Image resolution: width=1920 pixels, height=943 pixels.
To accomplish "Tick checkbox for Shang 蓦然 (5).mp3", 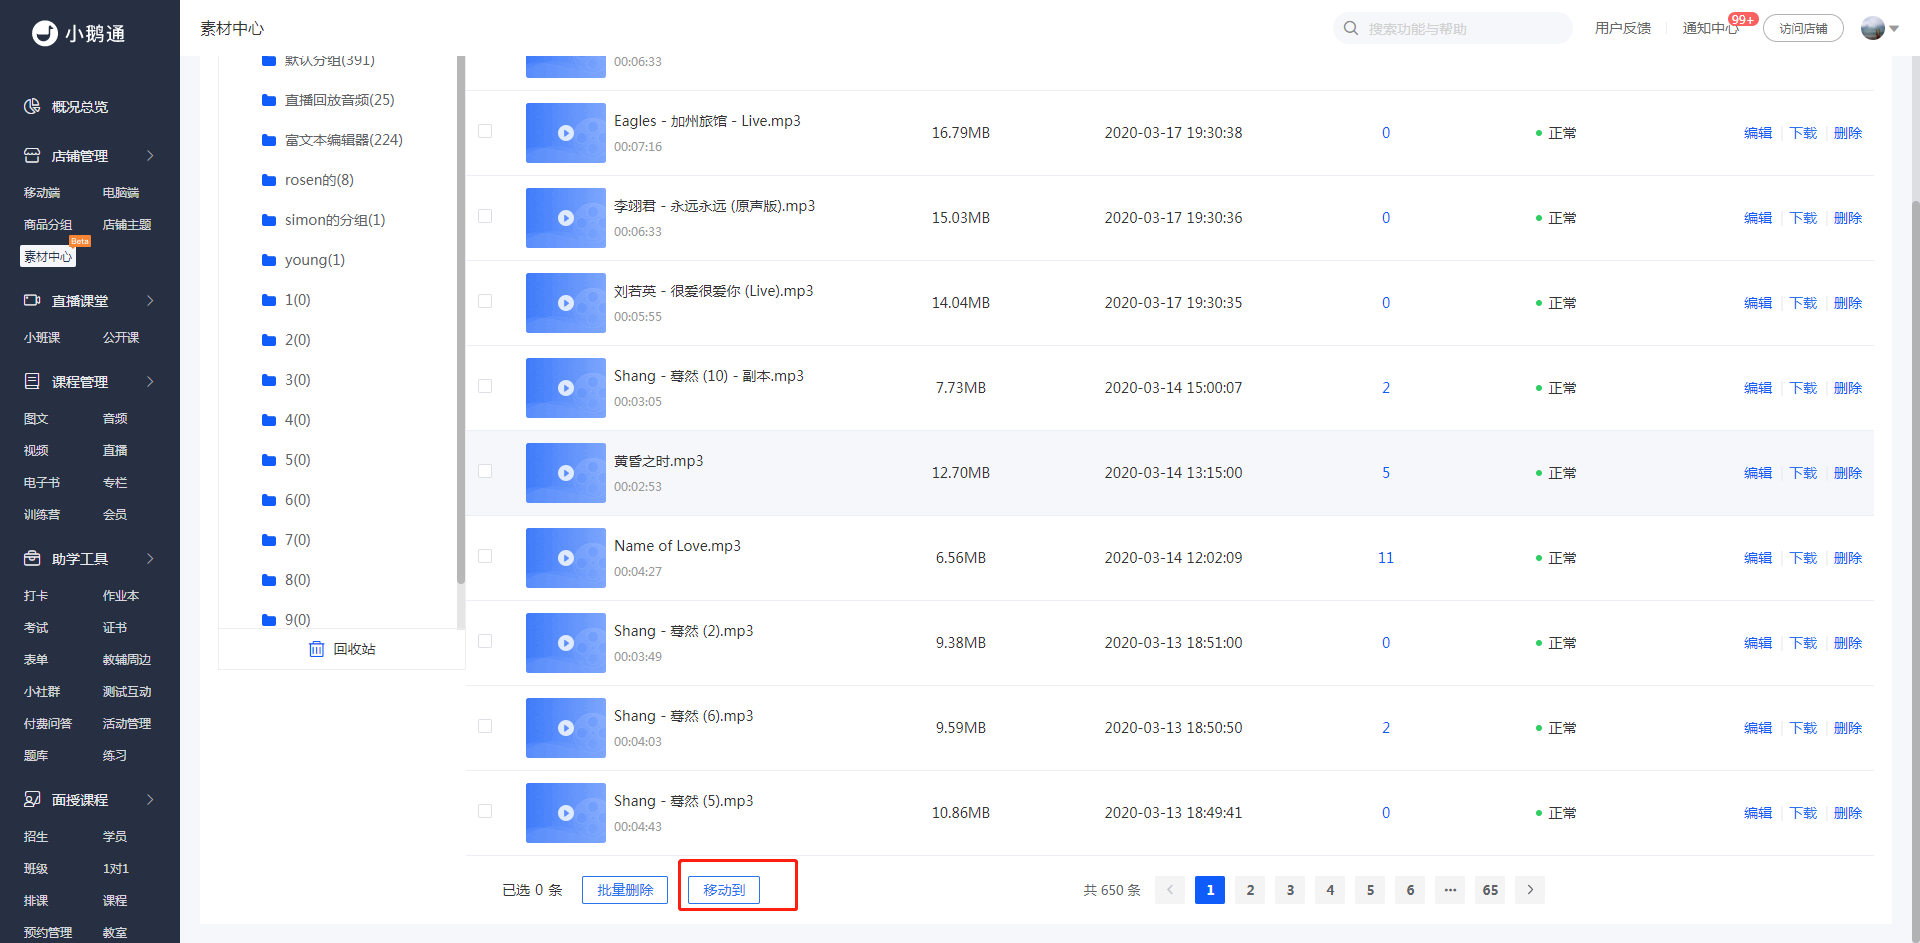I will tap(485, 811).
